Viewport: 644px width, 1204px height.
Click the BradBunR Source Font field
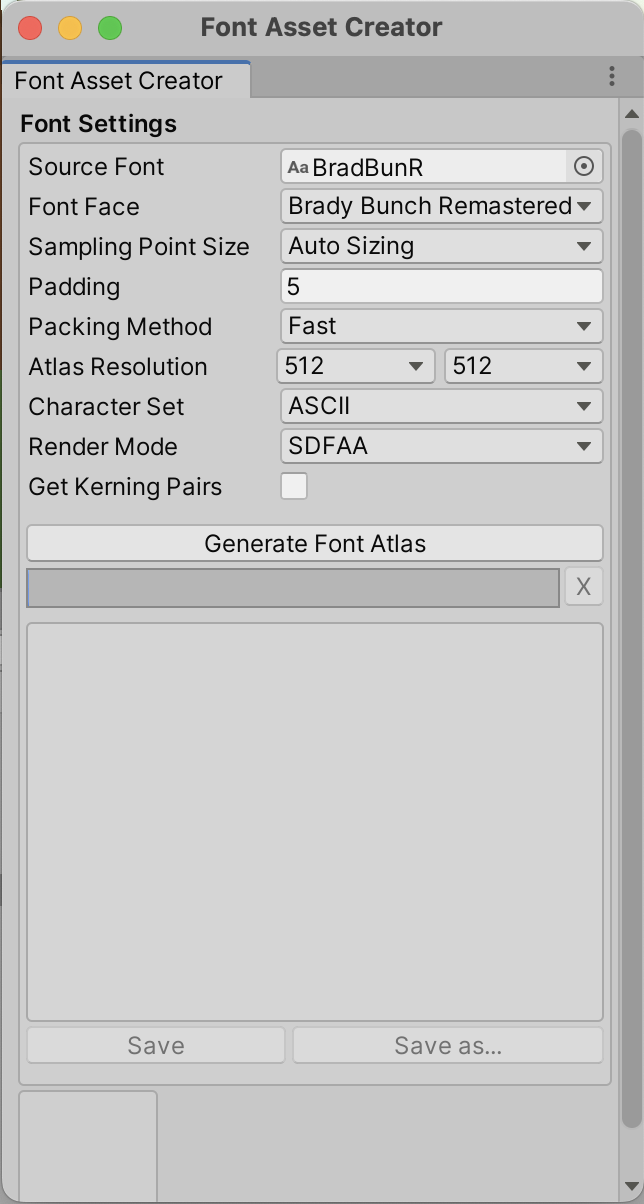pos(425,166)
